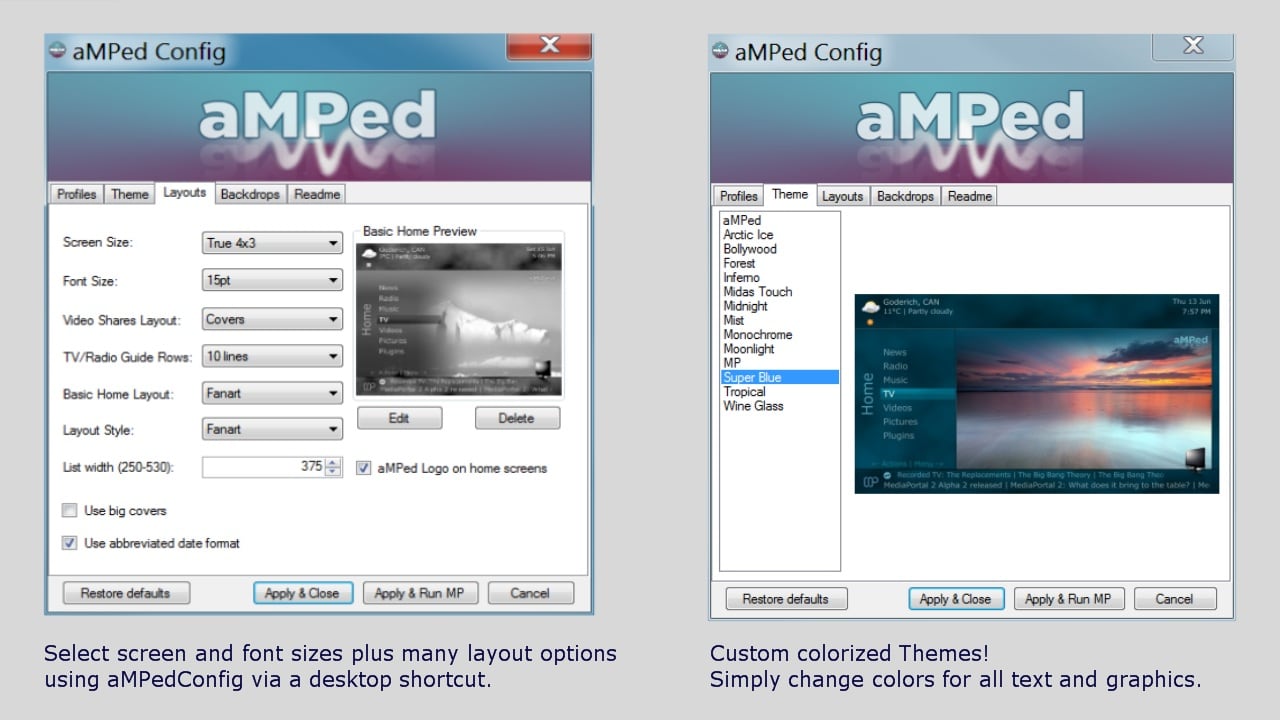Switch to Theme tab in Layouts window
The image size is (1280, 720).
click(129, 195)
